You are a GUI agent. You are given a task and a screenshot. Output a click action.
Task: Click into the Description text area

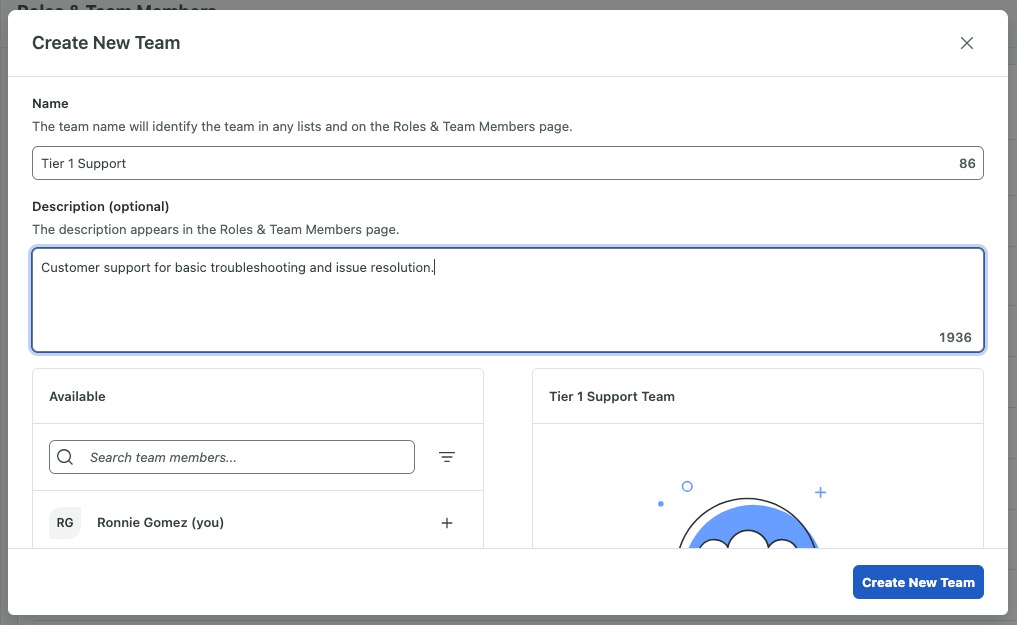[x=507, y=300]
